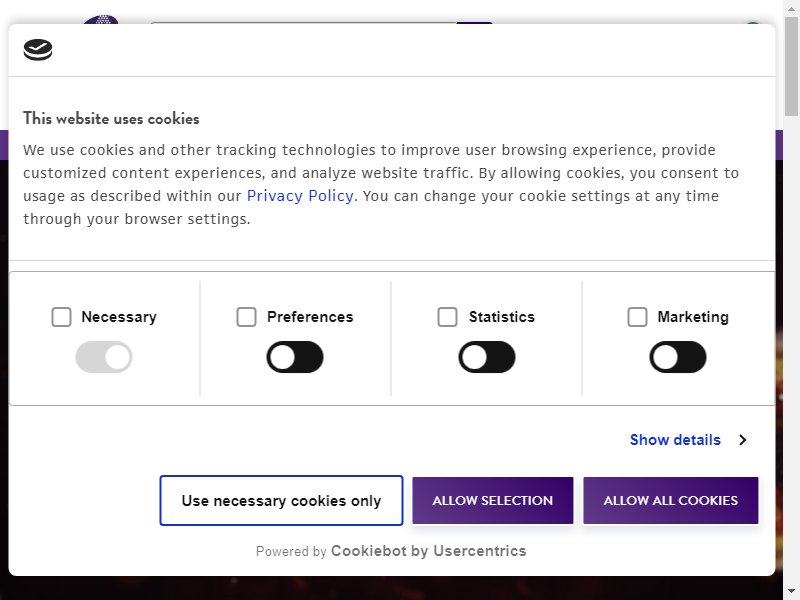800x600 pixels.
Task: Enable the Marketing cookies switch
Action: click(678, 357)
